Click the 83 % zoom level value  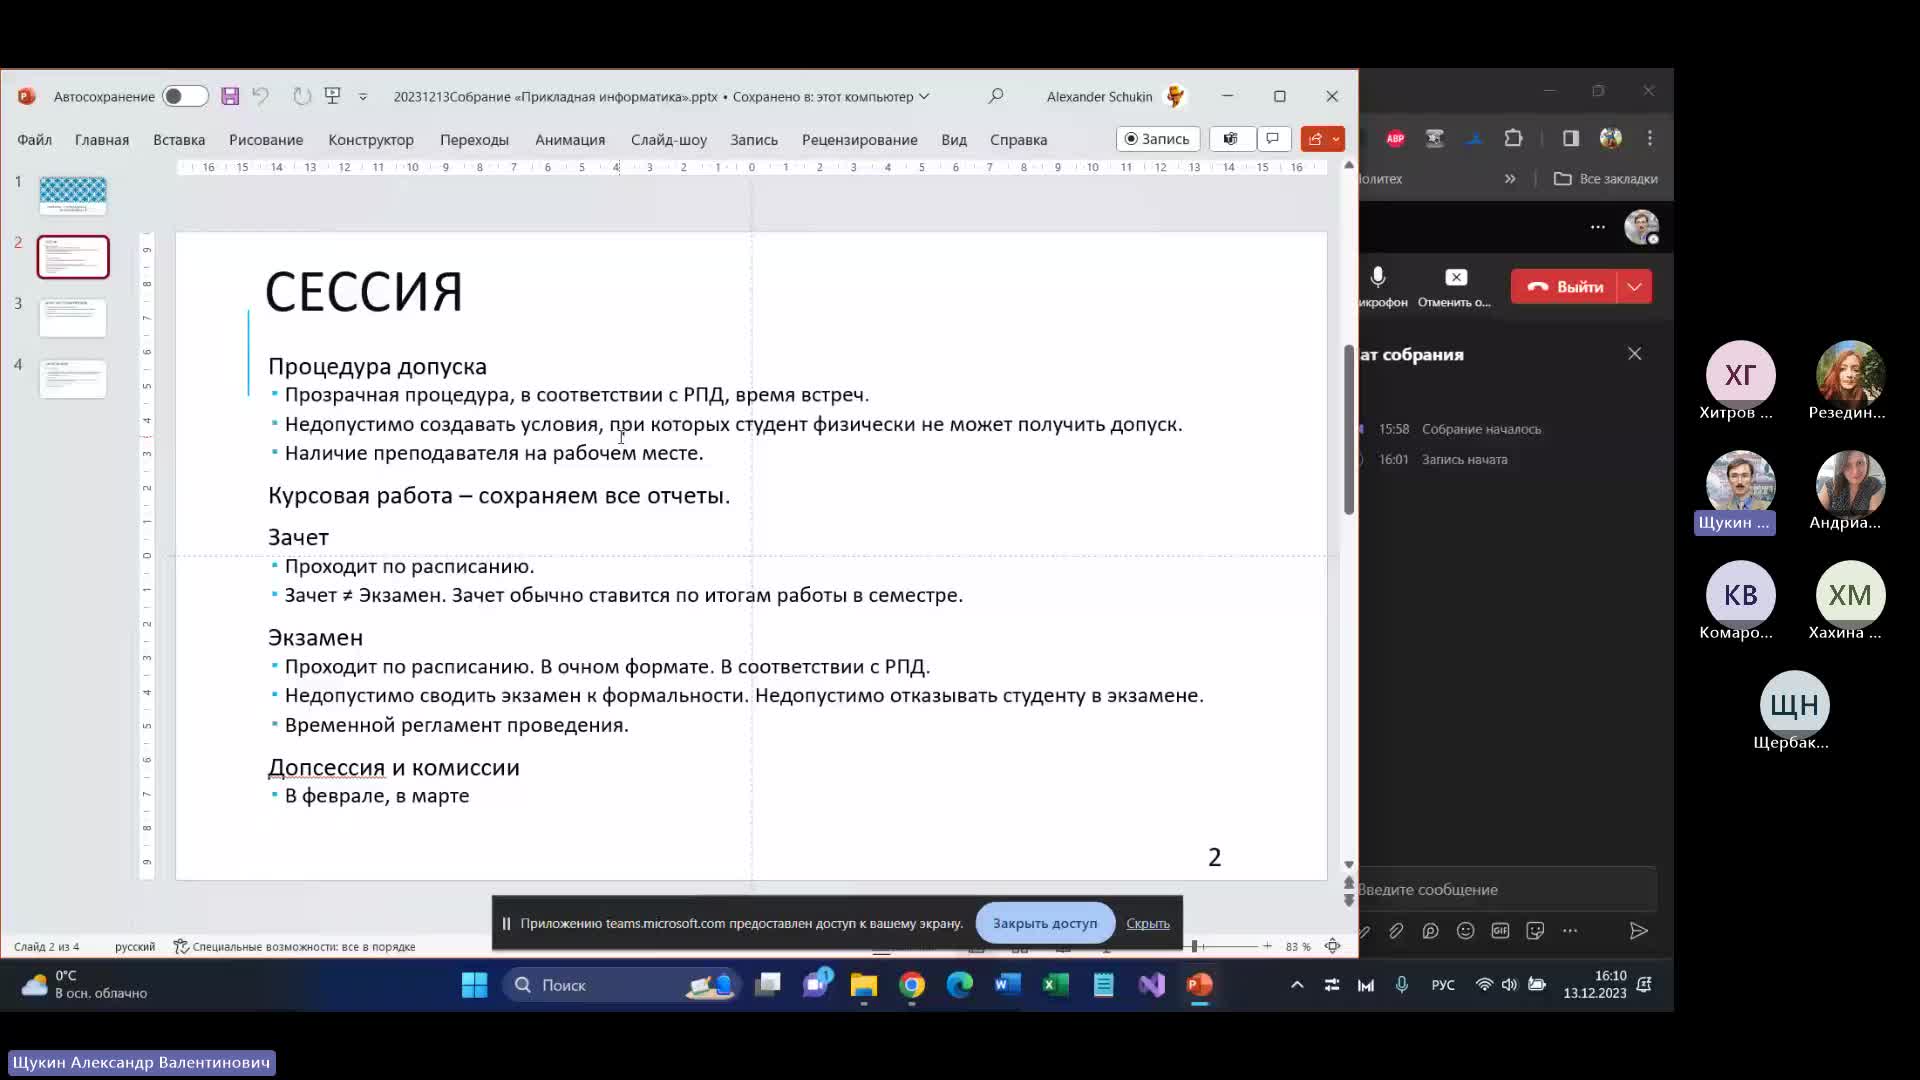coord(1298,946)
